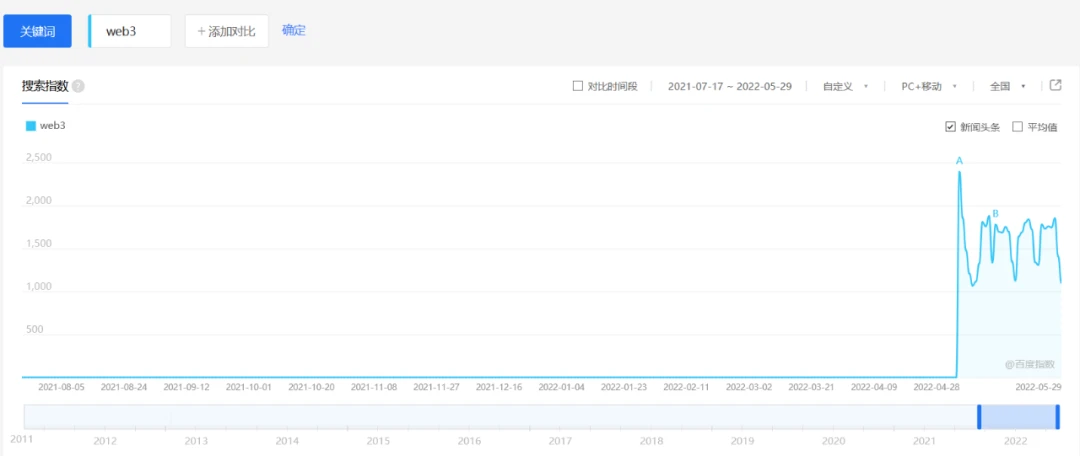Screen dimensions: 1080x456
Task: Open the date range 2021-07-17 ~ 2022-05-29 picker
Action: coord(729,86)
